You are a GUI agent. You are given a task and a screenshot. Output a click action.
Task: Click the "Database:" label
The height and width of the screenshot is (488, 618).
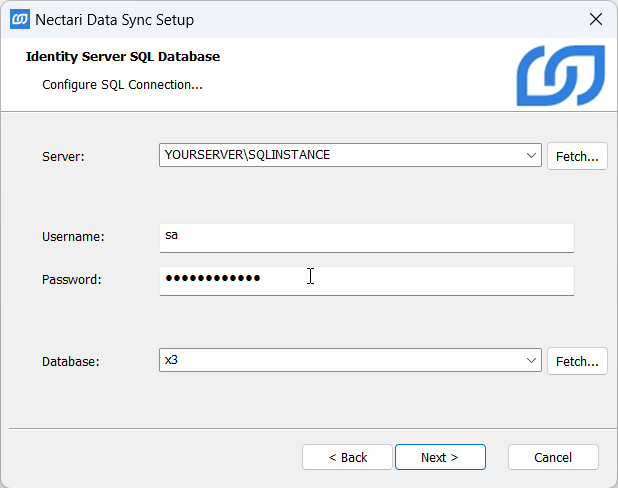pyautogui.click(x=71, y=362)
